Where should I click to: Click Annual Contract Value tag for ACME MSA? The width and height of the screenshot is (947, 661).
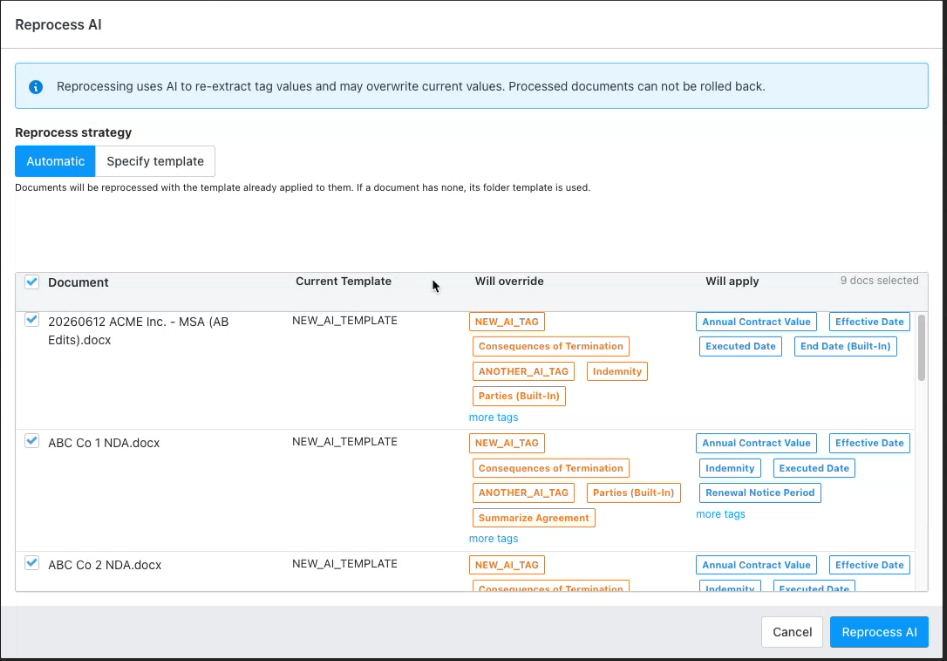(756, 321)
